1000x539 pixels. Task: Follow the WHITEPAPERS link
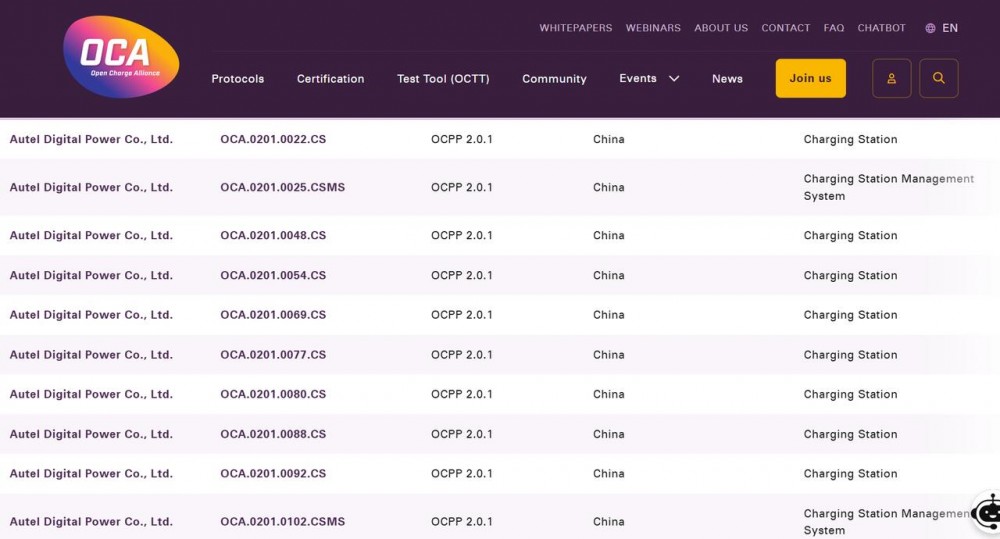click(576, 28)
